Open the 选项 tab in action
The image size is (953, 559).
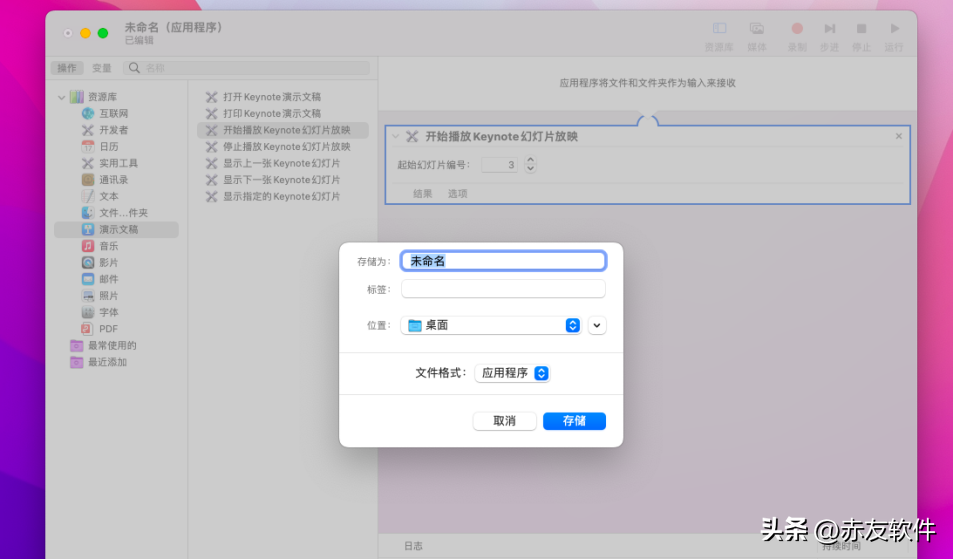pyautogui.click(x=458, y=194)
